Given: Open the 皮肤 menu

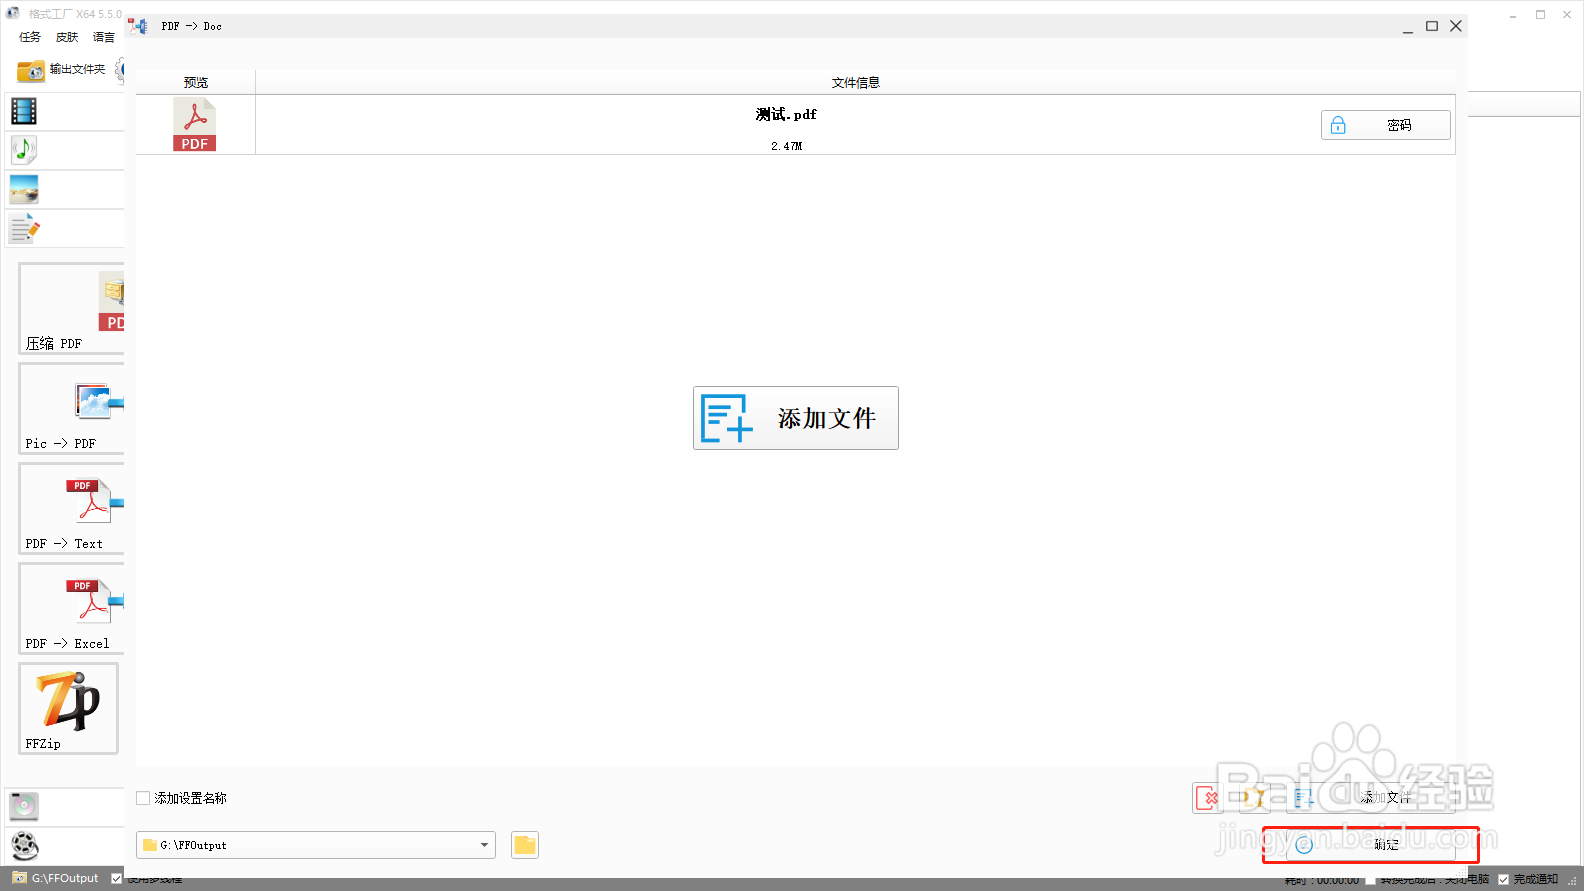Looking at the screenshot, I should [x=67, y=37].
